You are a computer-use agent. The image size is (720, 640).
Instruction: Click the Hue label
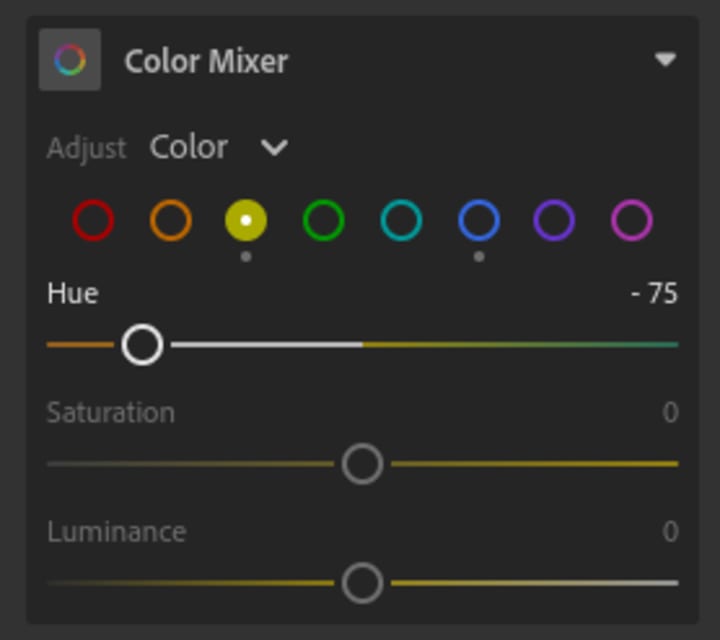tap(73, 294)
